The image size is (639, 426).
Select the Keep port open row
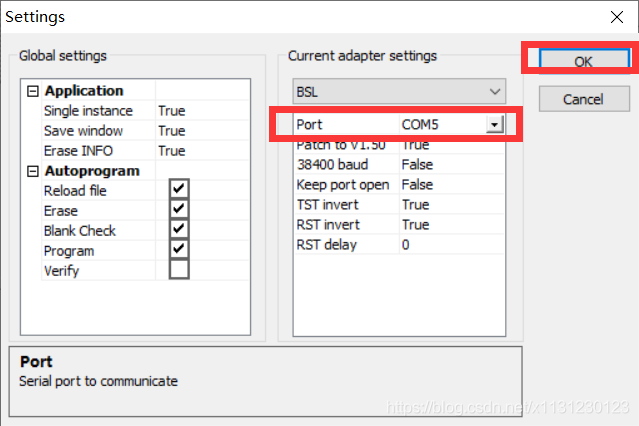345,184
